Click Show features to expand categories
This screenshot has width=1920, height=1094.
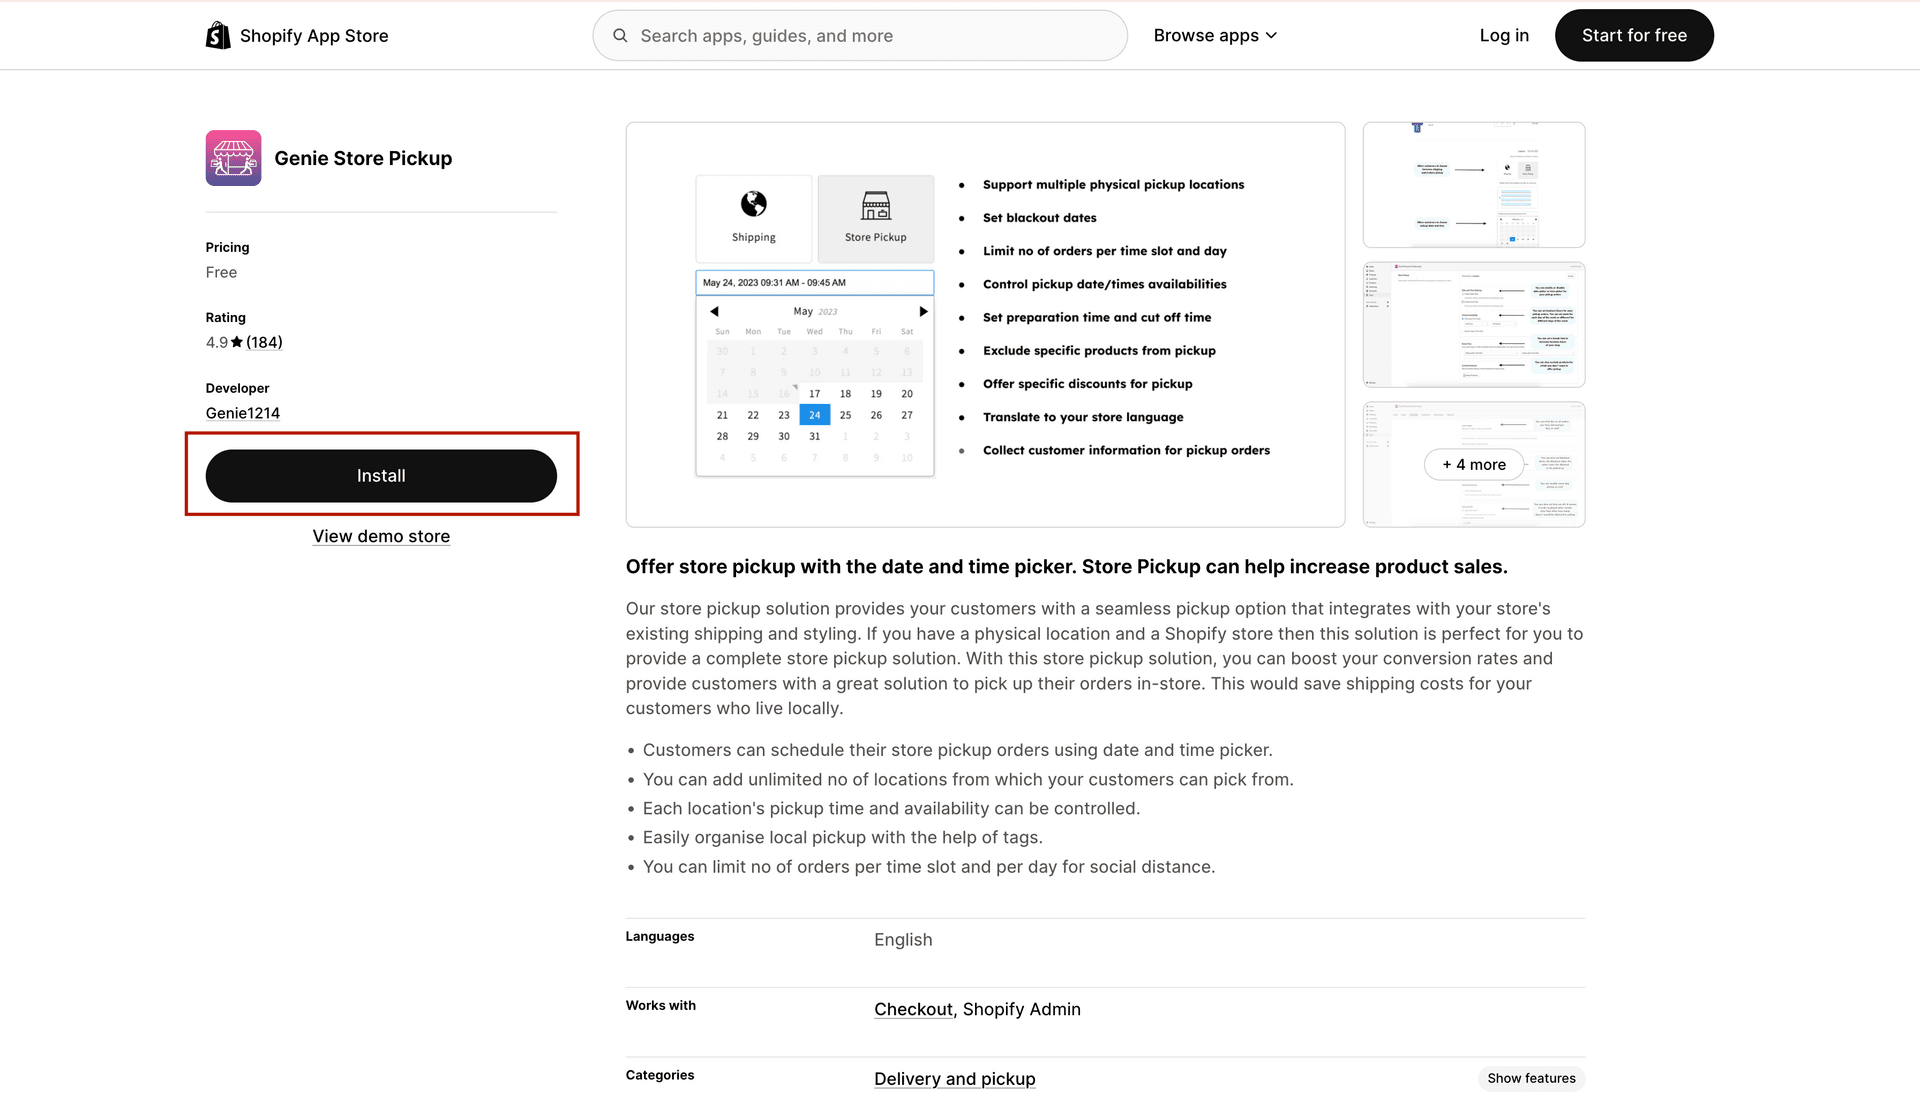(1531, 1078)
